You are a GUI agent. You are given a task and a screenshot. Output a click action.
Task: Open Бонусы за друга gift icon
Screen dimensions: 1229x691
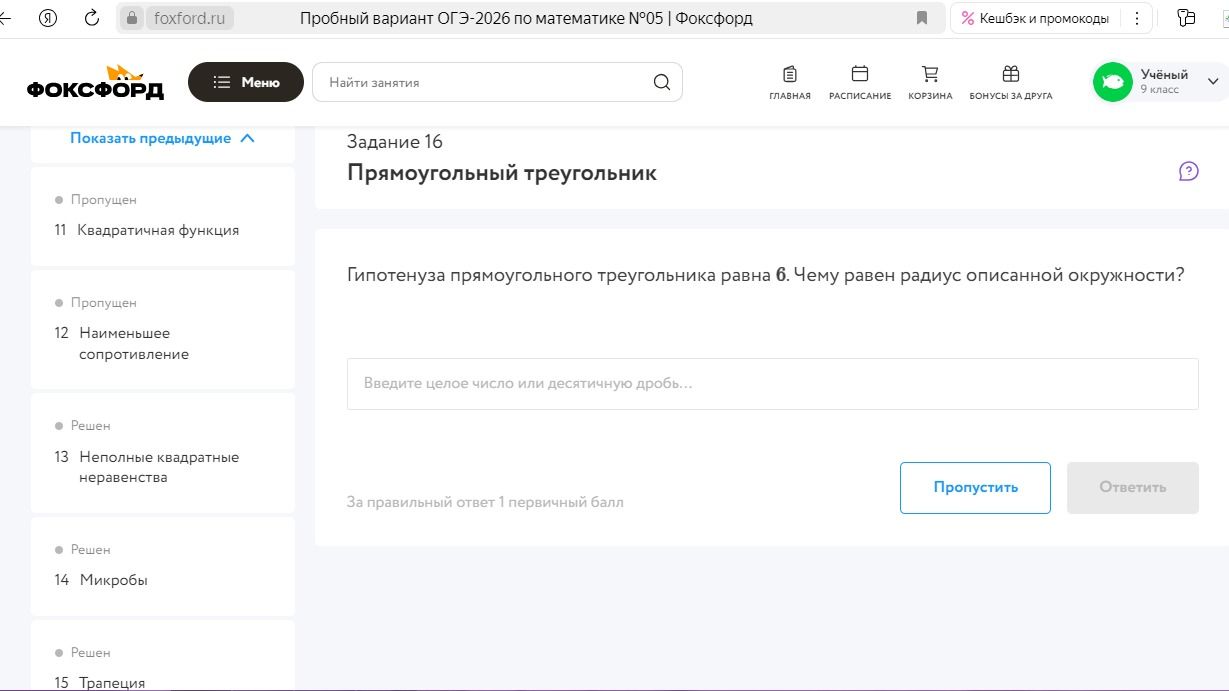[1011, 74]
